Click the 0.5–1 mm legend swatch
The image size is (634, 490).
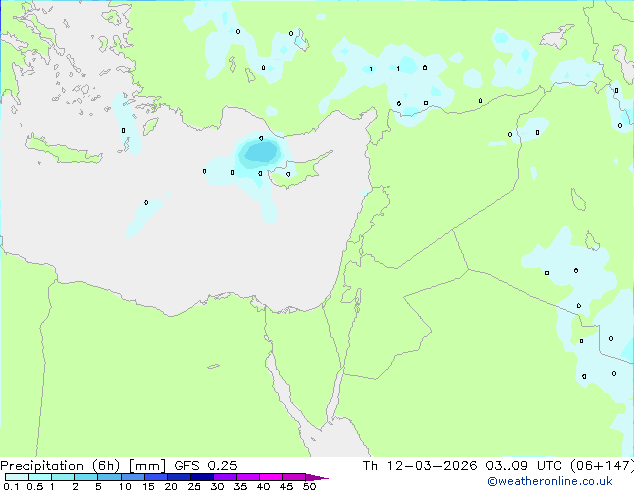pyautogui.click(x=40, y=477)
